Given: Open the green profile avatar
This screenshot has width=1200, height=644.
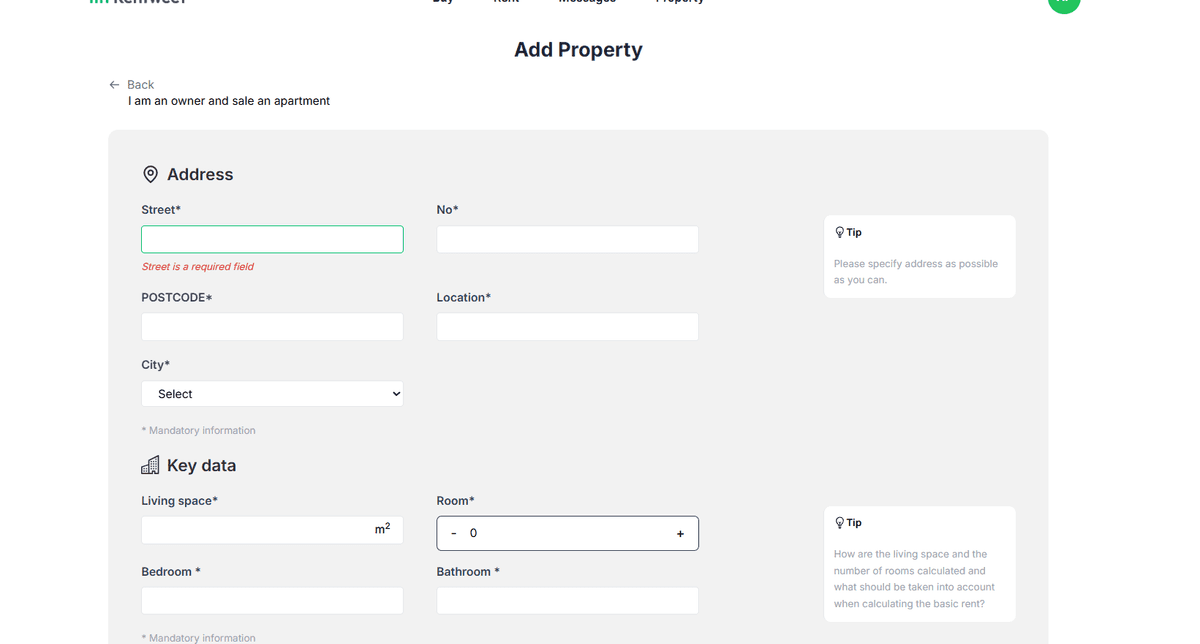Looking at the screenshot, I should (x=1064, y=5).
